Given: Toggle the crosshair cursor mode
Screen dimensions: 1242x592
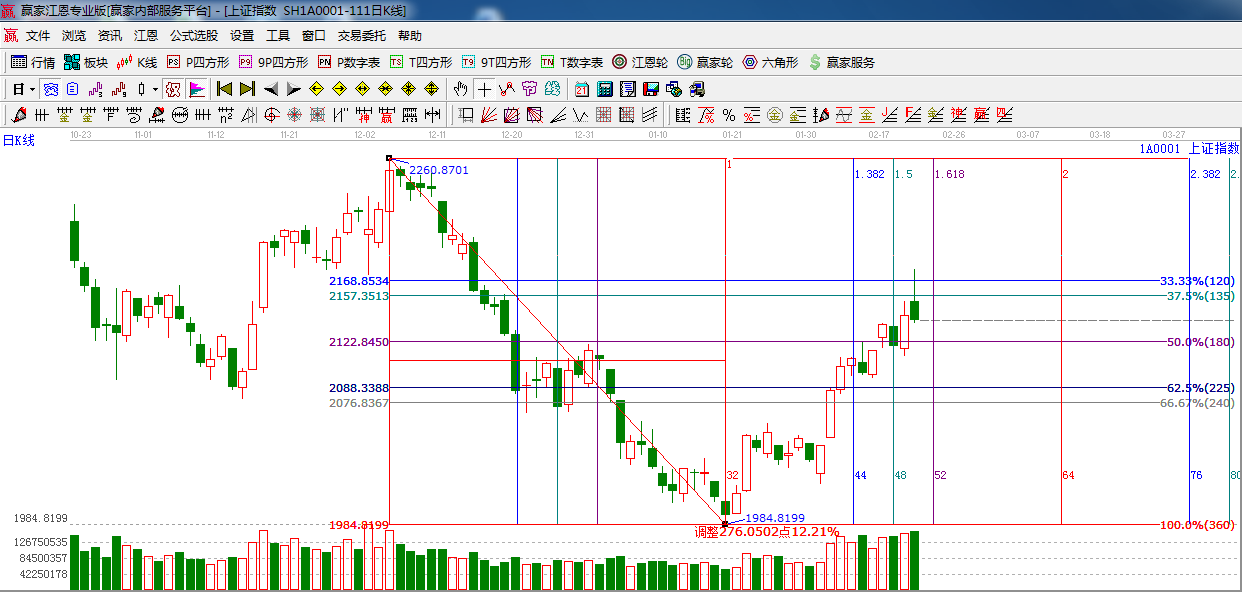Looking at the screenshot, I should point(484,89).
